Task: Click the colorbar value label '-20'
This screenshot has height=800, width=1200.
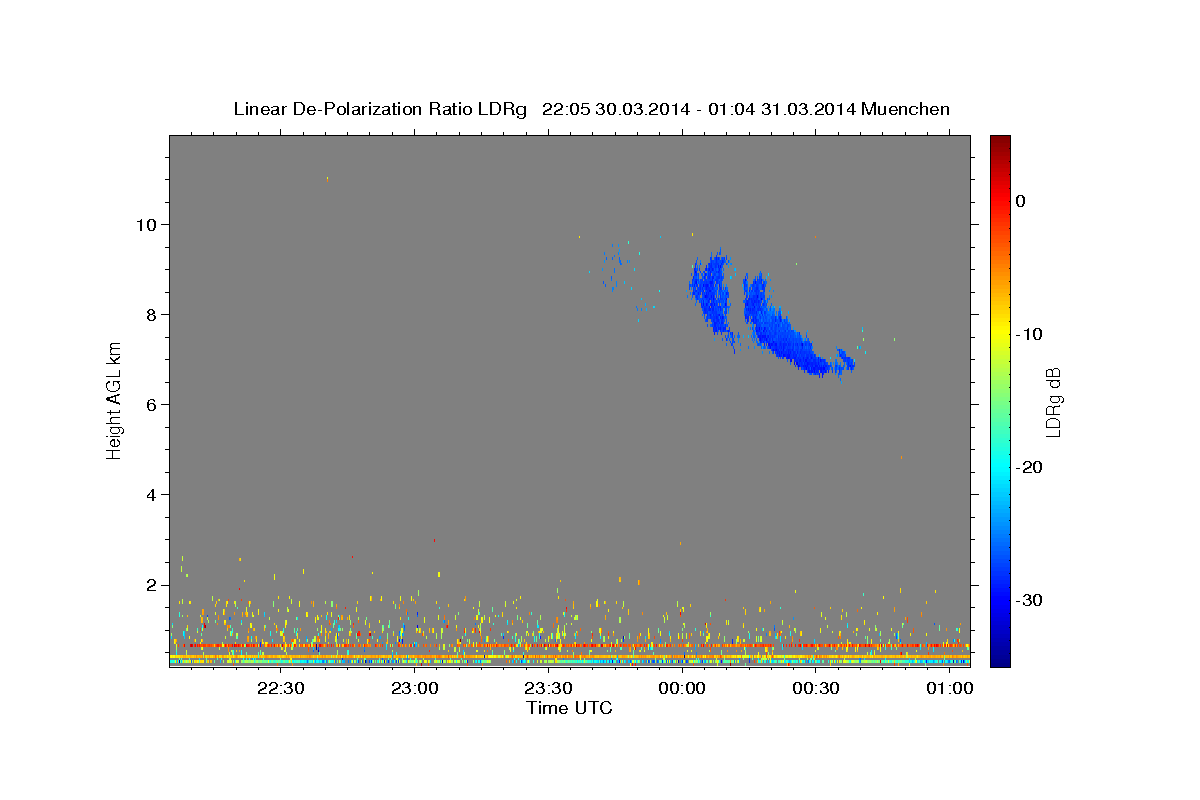Action: point(1030,467)
